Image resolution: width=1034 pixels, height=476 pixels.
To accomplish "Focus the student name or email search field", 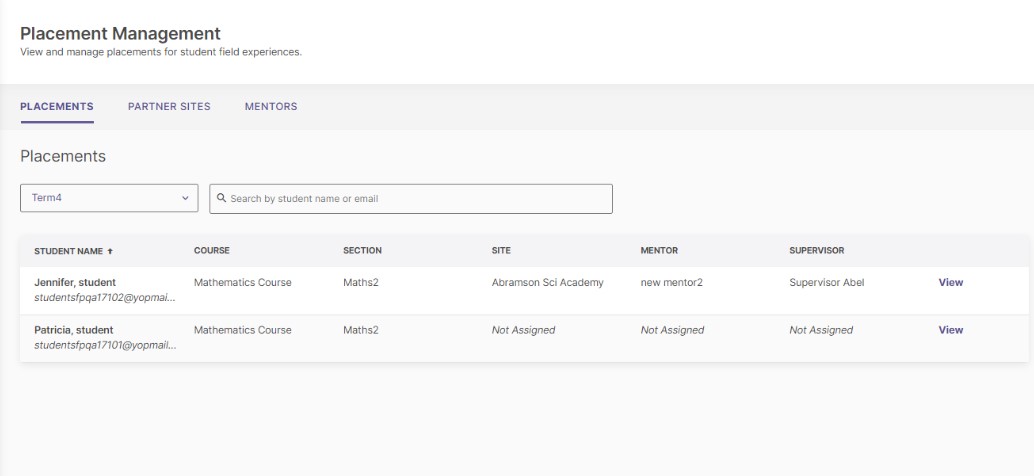I will click(415, 199).
